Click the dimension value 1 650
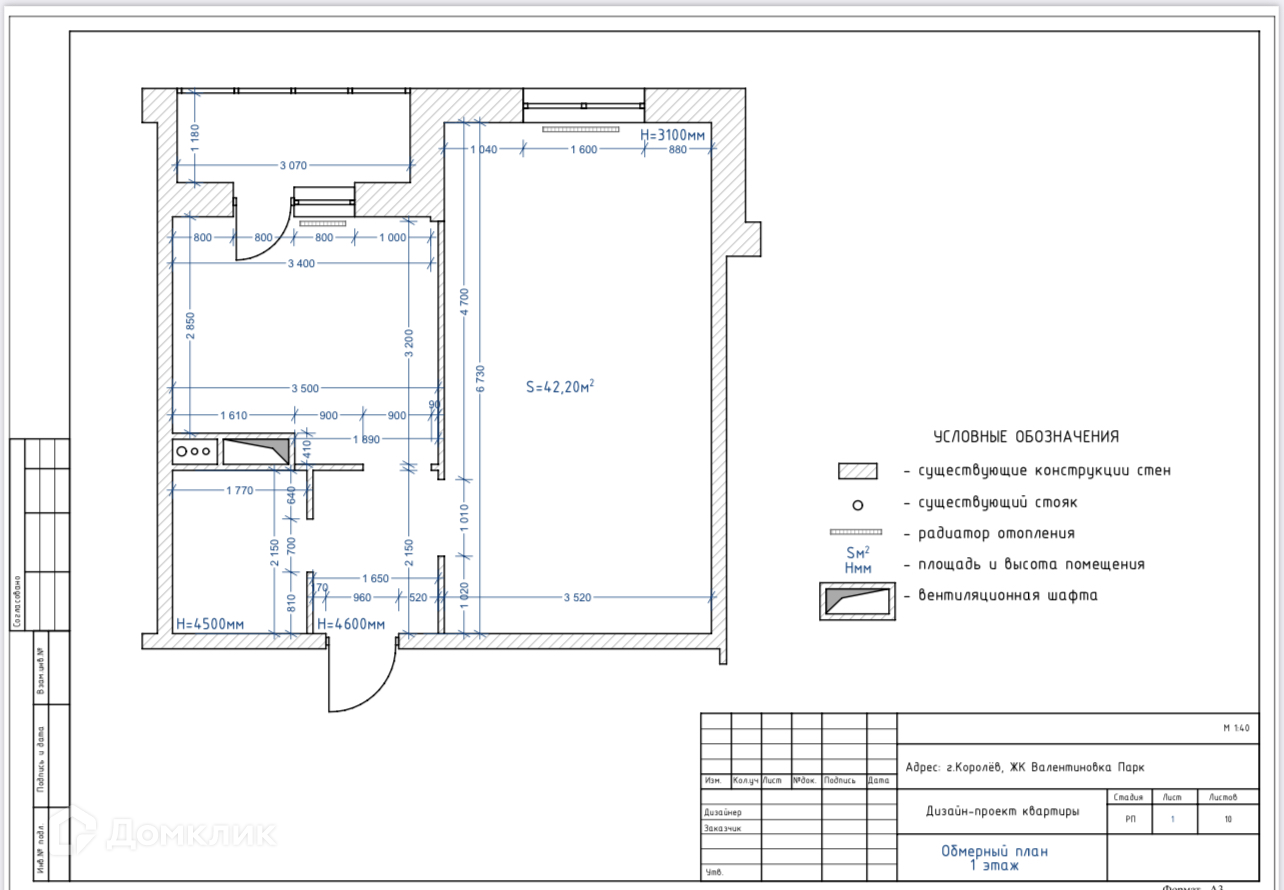Screen dimensions: 1284x890 point(375,578)
